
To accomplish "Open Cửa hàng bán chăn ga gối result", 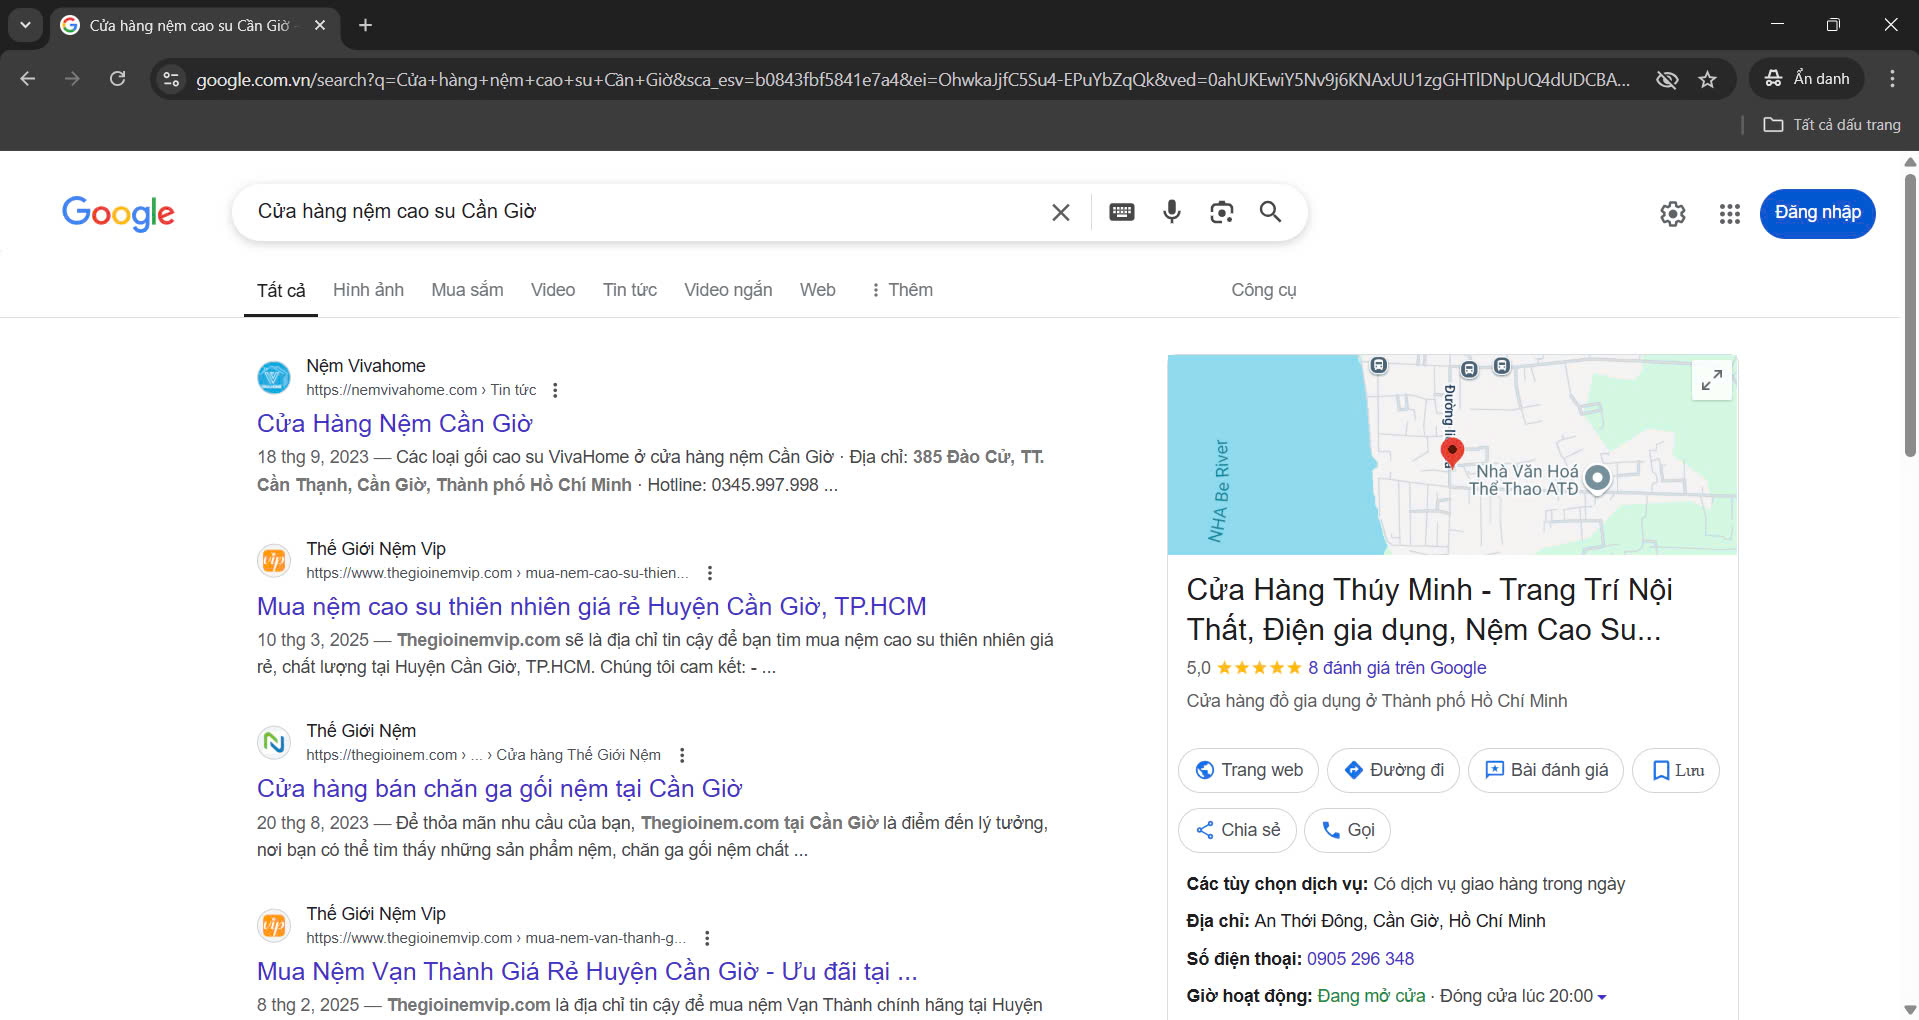I will point(500,789).
